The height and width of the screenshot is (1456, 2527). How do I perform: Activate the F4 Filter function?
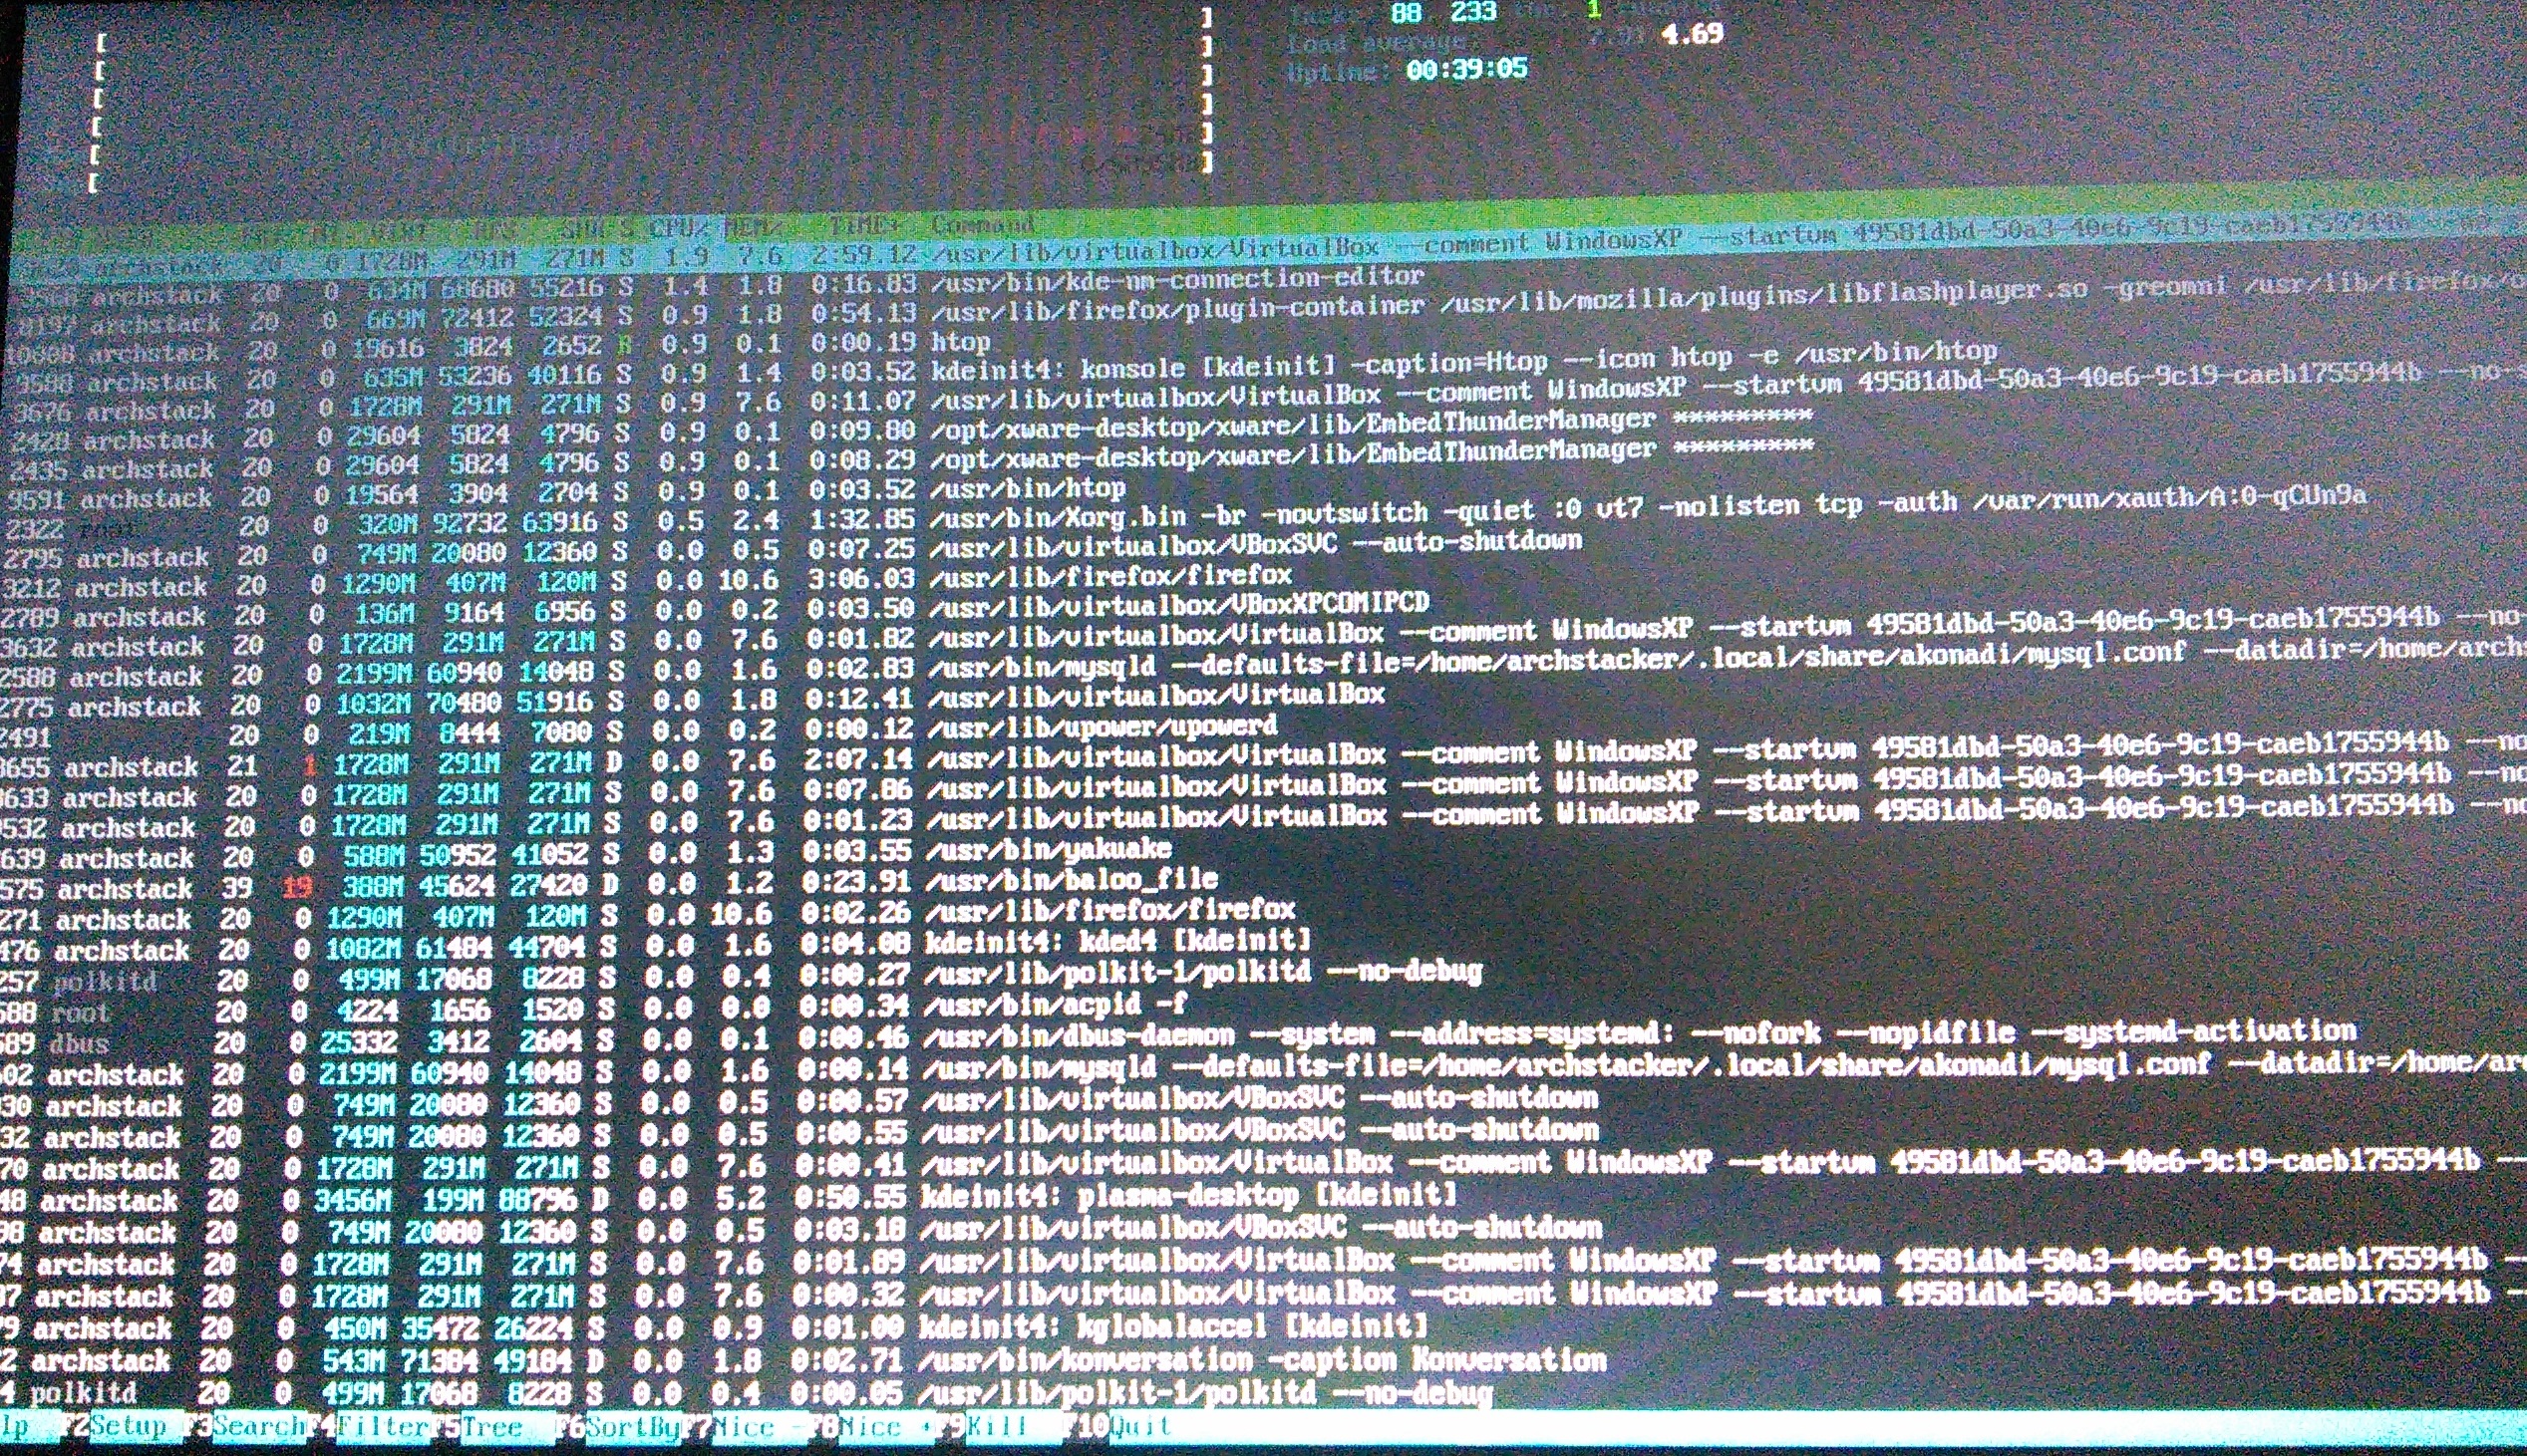coord(369,1426)
